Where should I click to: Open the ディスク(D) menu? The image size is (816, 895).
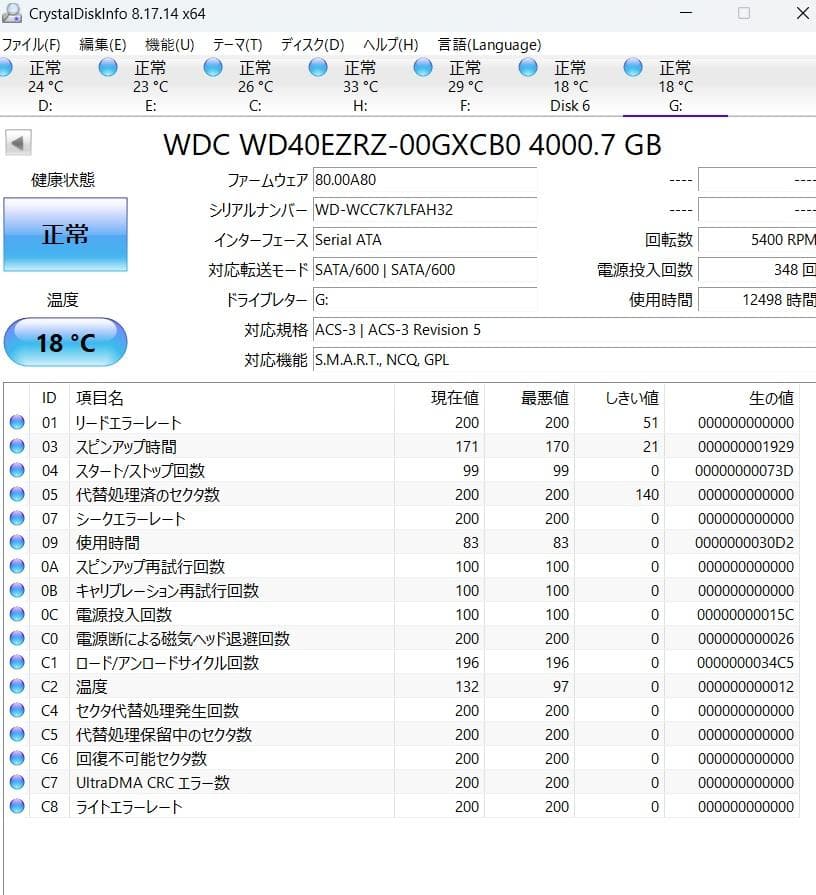tap(312, 45)
